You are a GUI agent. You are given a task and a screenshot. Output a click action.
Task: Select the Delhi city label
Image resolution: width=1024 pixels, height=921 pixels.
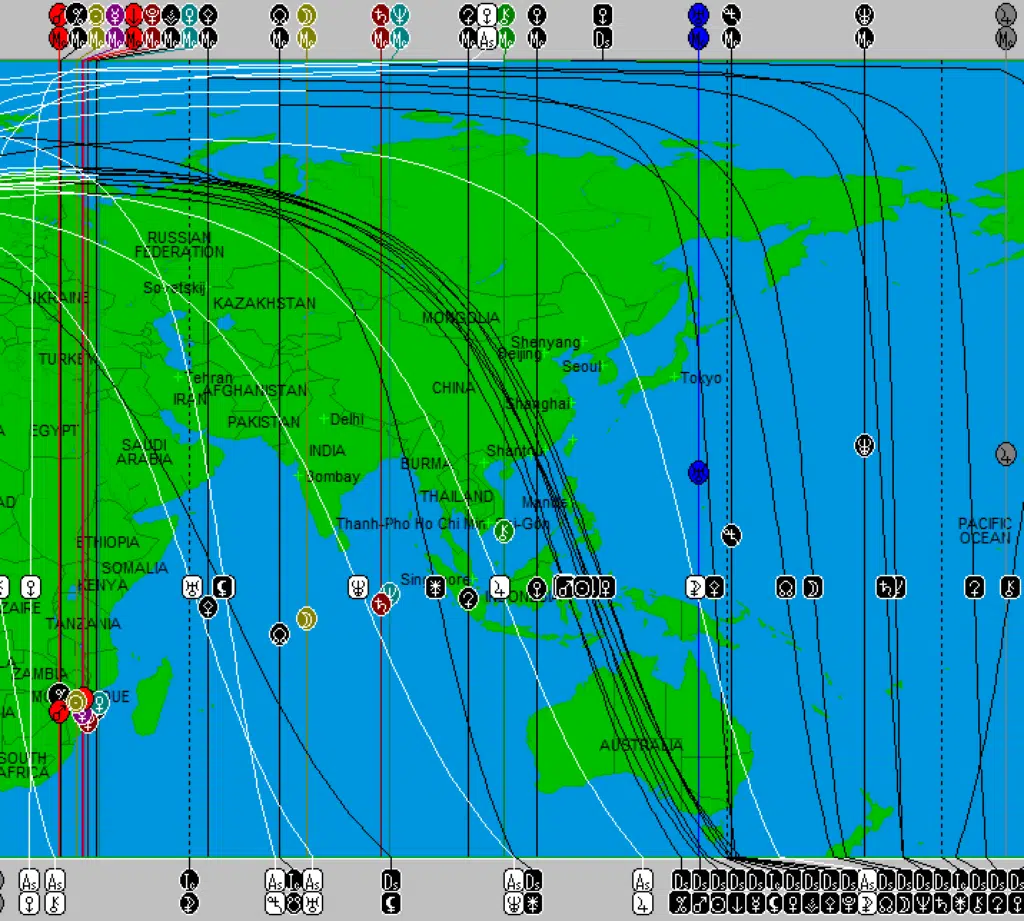click(346, 419)
